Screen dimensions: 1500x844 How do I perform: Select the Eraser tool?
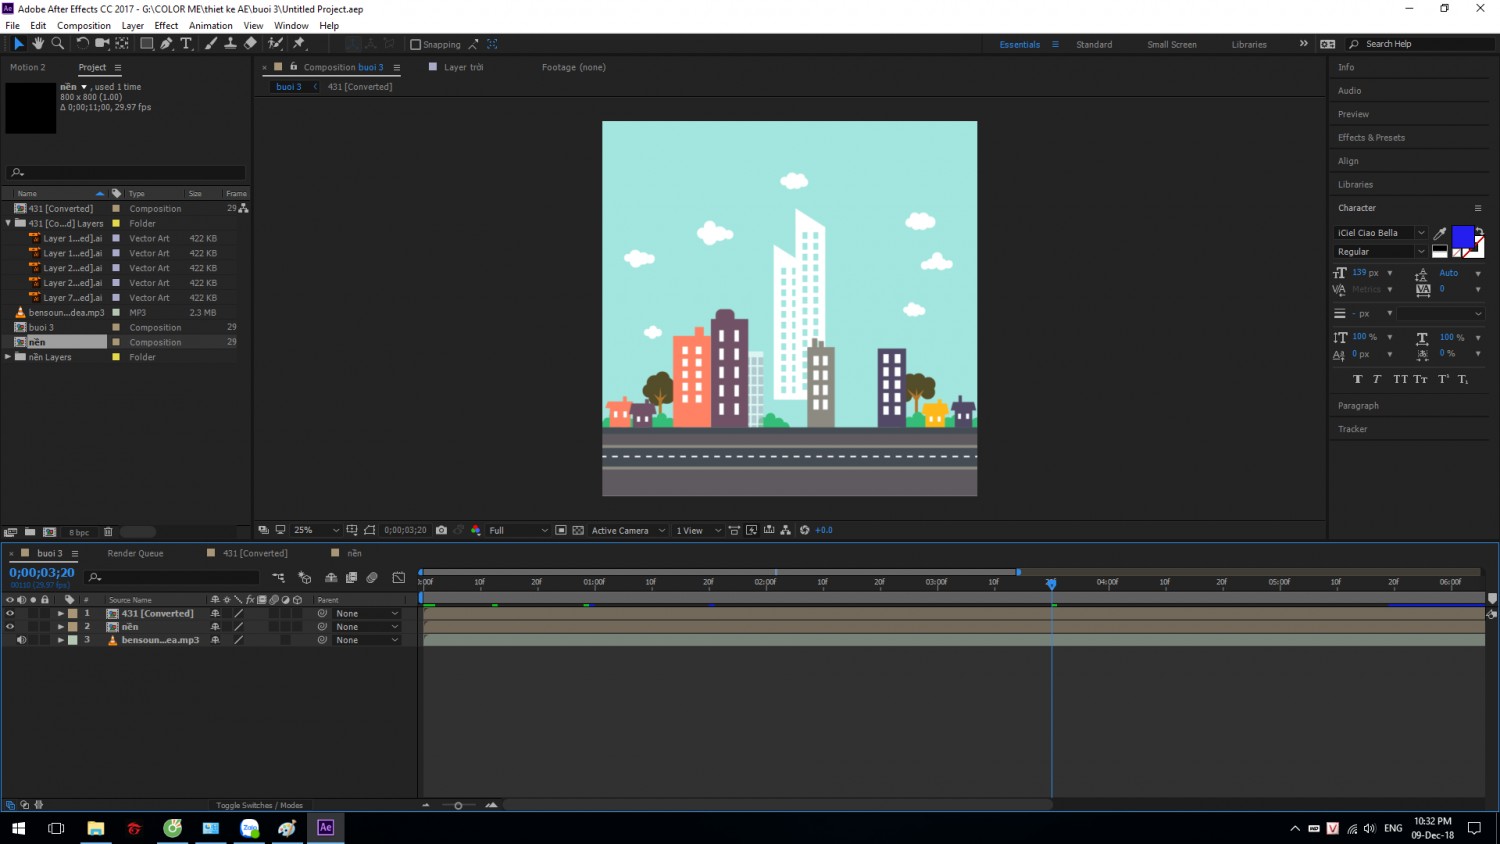point(250,43)
